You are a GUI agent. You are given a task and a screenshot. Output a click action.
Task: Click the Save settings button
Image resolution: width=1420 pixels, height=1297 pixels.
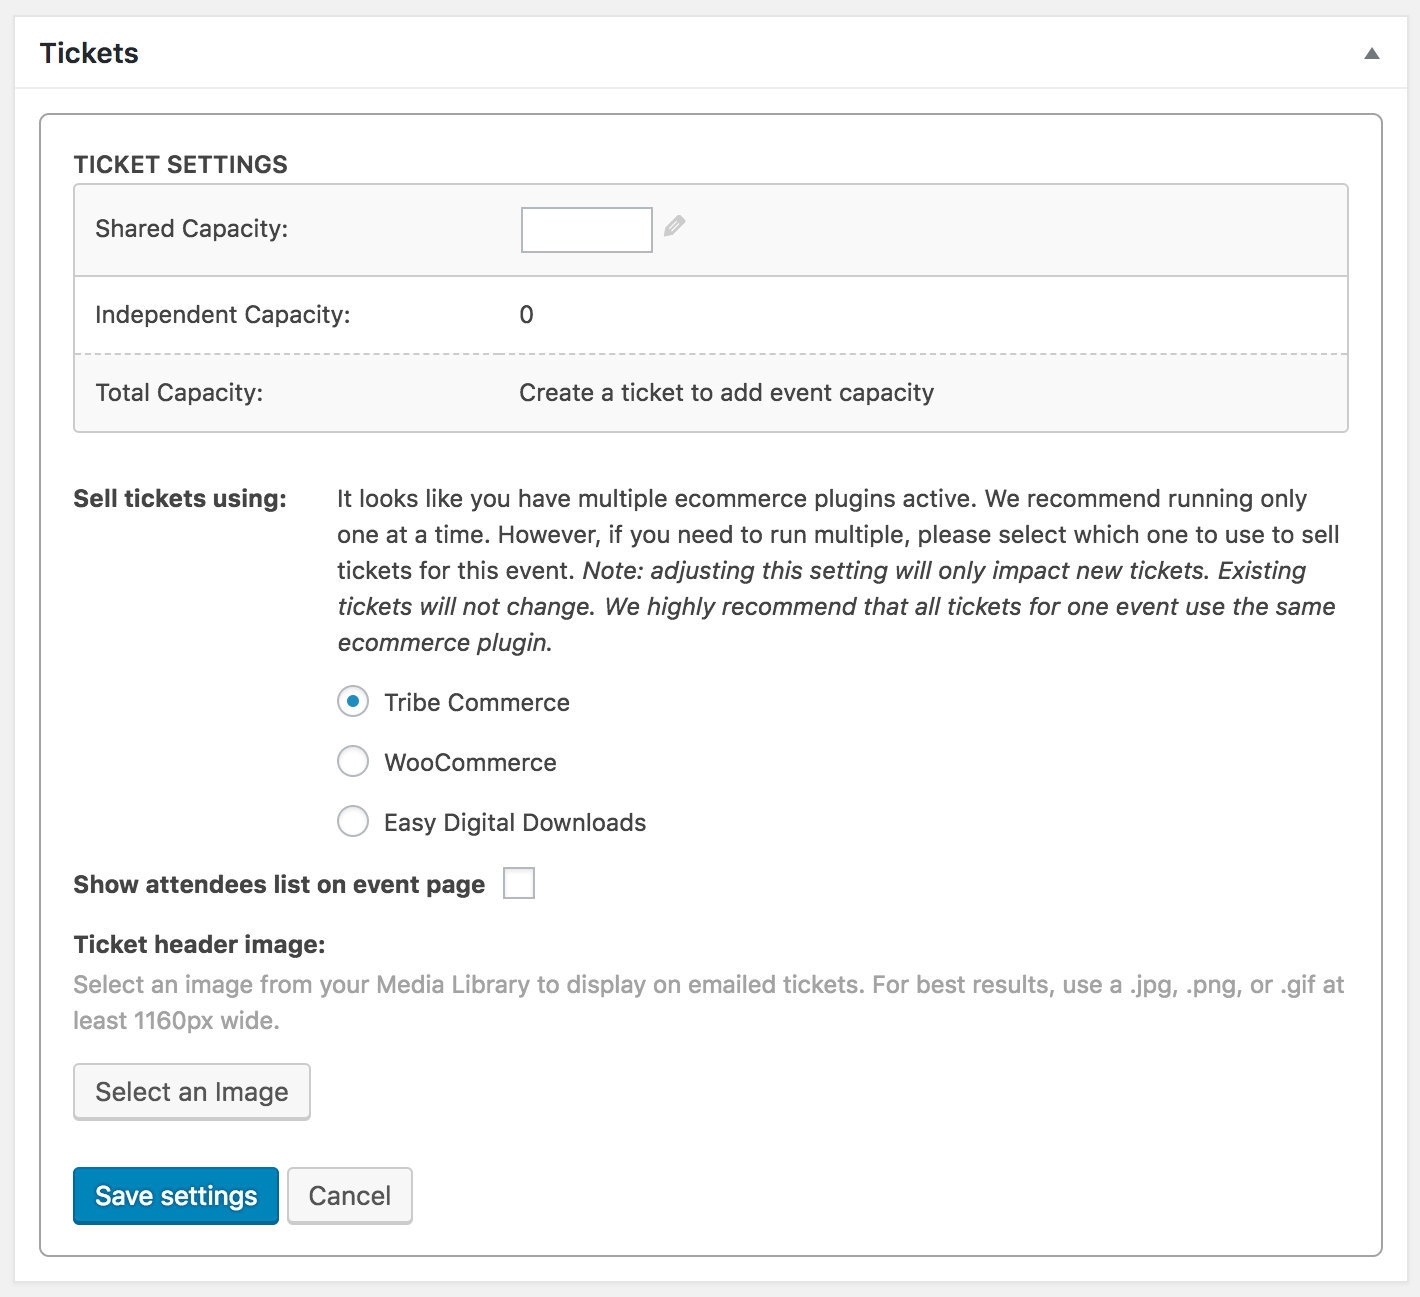(175, 1195)
